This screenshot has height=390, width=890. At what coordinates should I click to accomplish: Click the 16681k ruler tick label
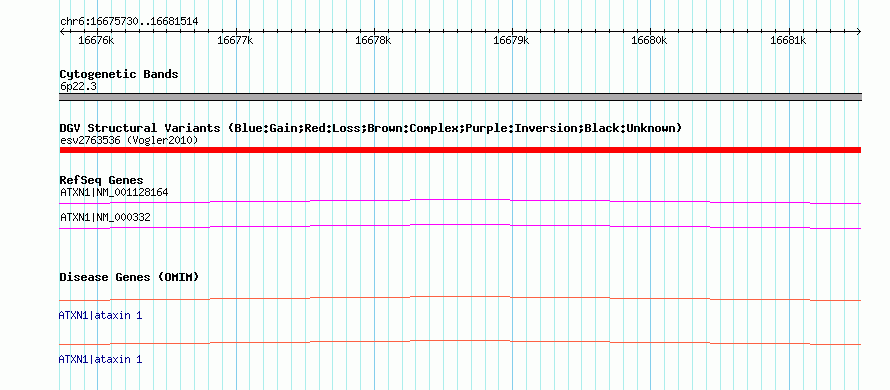pos(788,40)
